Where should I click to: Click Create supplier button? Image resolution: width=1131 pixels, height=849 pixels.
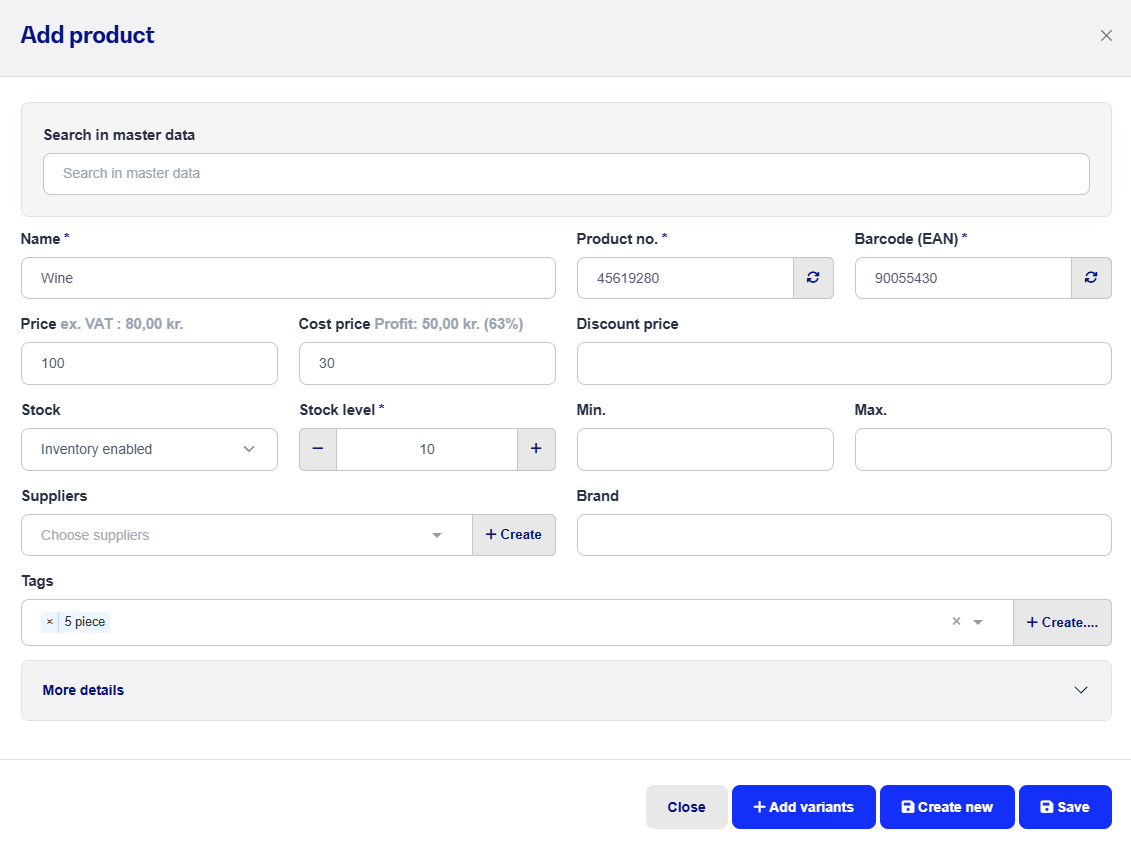point(514,535)
